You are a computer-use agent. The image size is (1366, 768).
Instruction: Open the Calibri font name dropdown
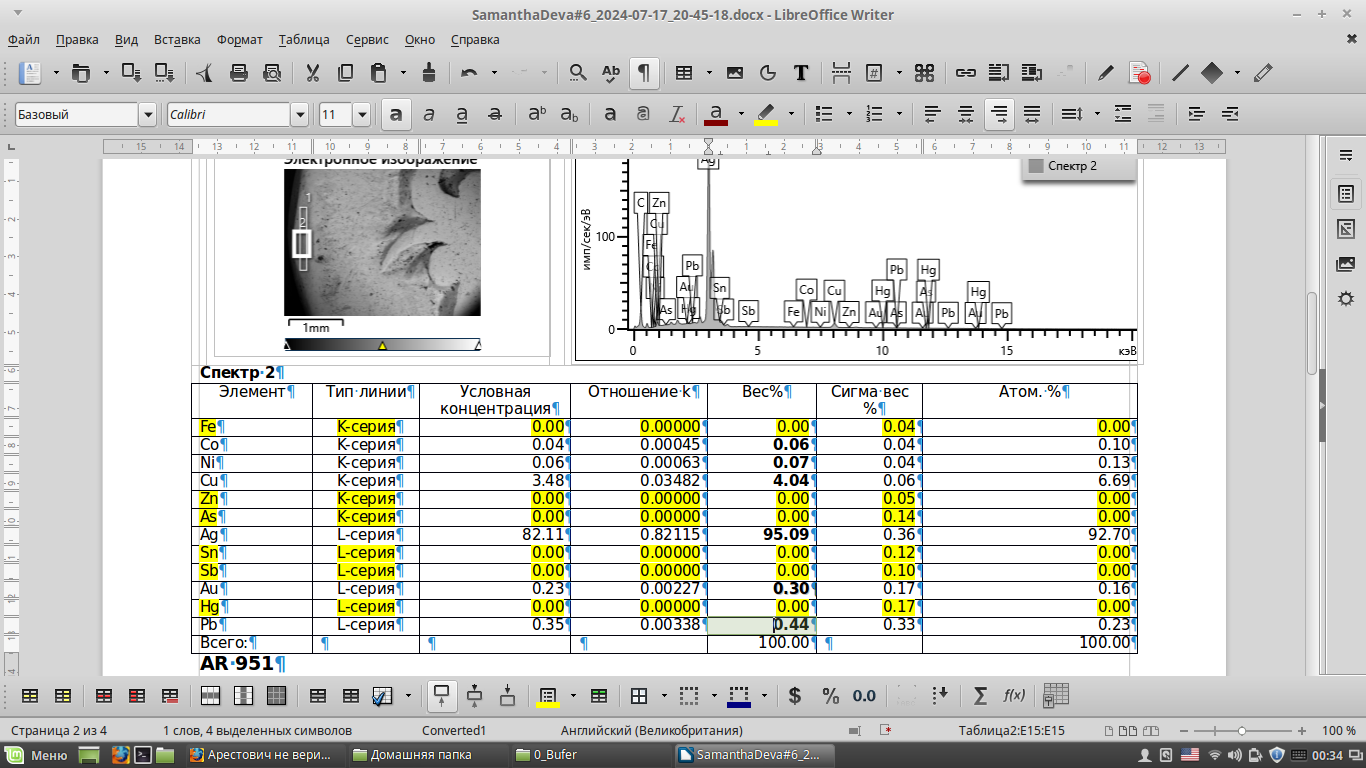[299, 114]
